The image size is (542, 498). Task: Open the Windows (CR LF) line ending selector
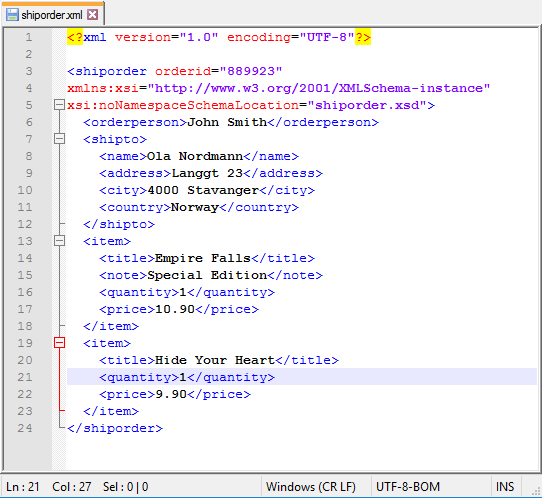[311, 487]
